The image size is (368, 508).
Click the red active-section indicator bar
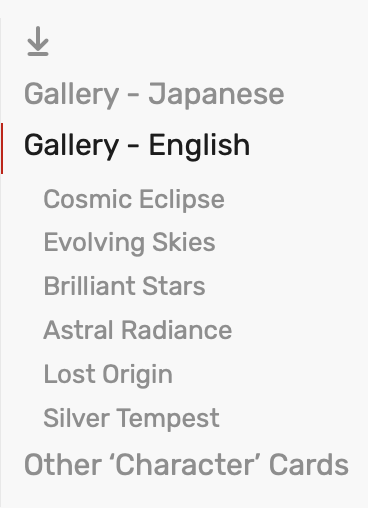[2, 148]
